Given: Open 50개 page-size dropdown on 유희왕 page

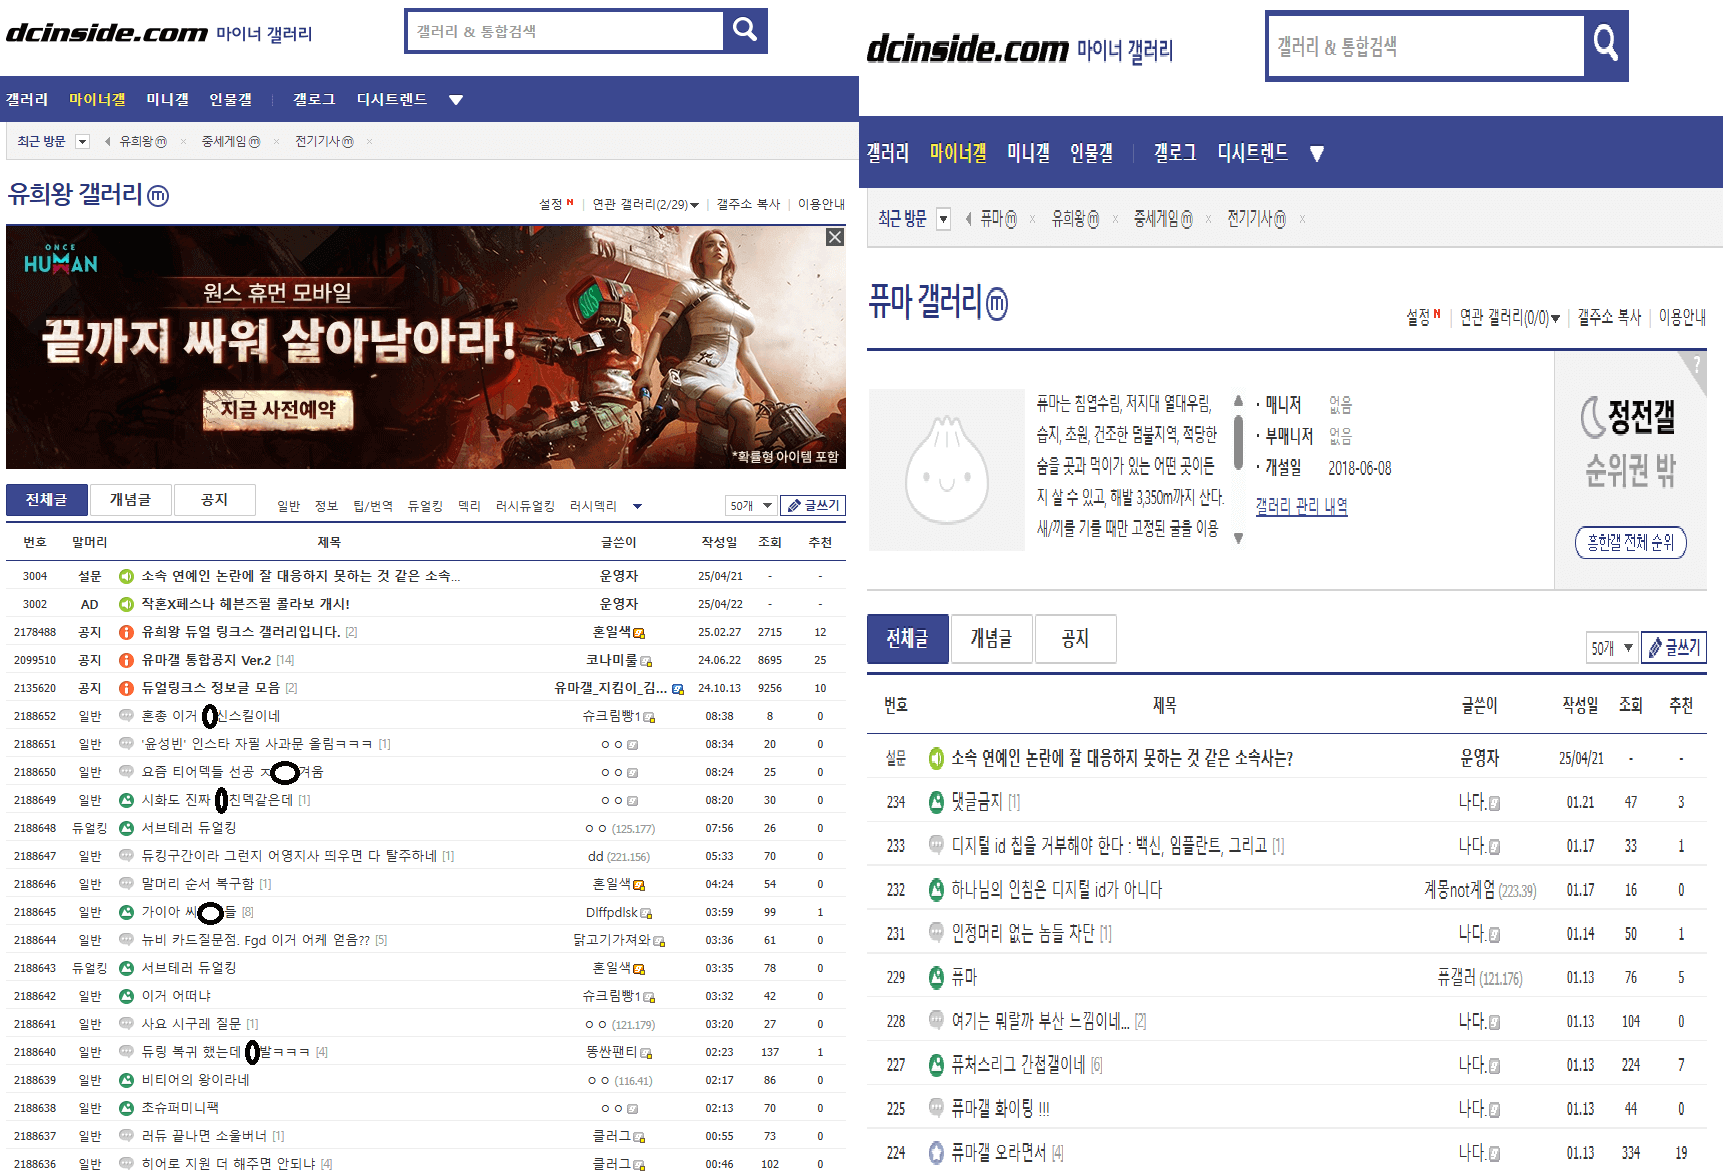Looking at the screenshot, I should (x=750, y=506).
